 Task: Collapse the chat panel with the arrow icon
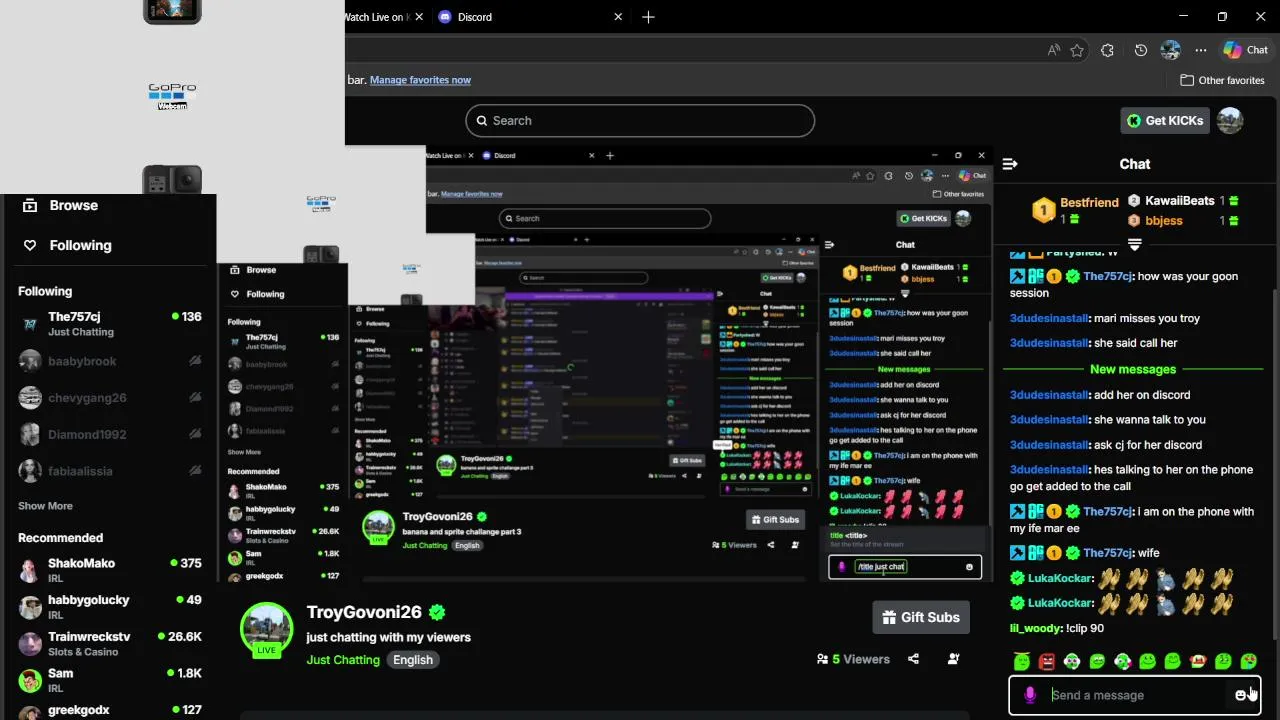pyautogui.click(x=1010, y=164)
